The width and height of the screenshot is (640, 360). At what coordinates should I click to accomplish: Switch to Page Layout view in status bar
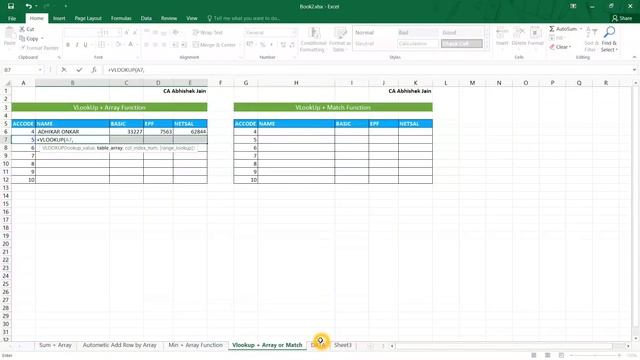coord(547,356)
